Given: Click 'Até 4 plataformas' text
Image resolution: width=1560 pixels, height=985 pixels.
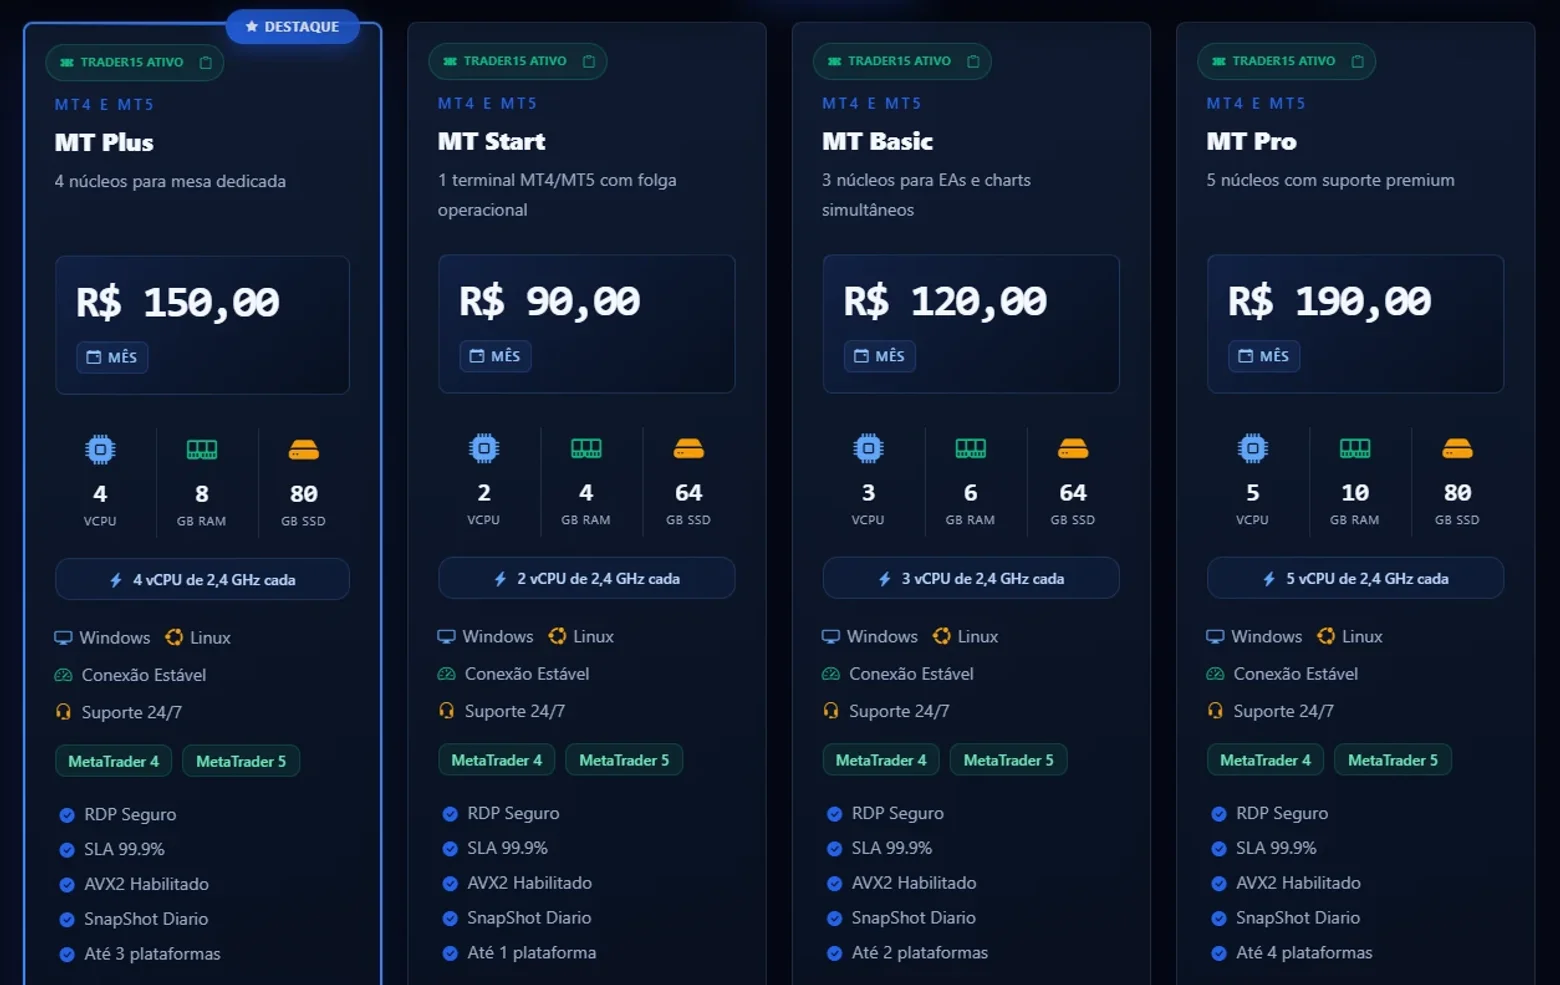Looking at the screenshot, I should pos(1304,953).
